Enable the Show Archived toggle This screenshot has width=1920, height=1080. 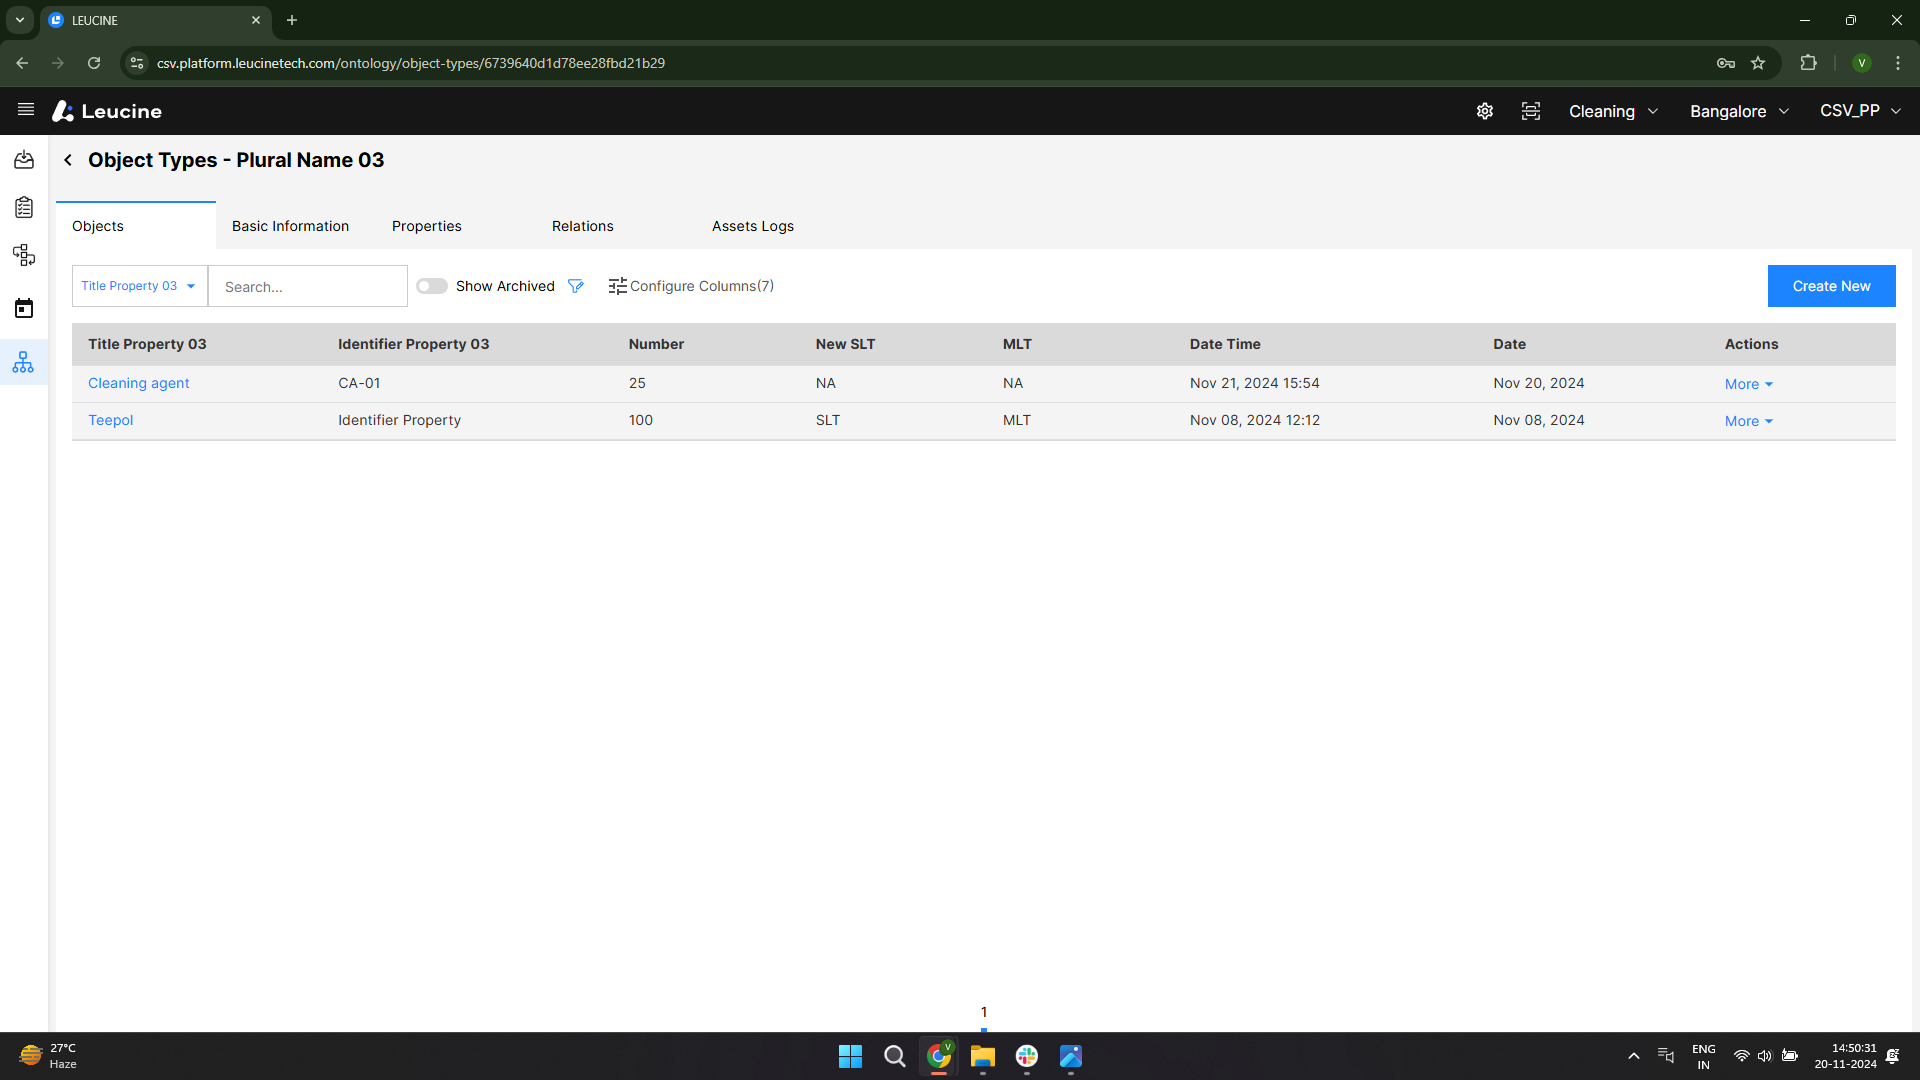tap(431, 286)
